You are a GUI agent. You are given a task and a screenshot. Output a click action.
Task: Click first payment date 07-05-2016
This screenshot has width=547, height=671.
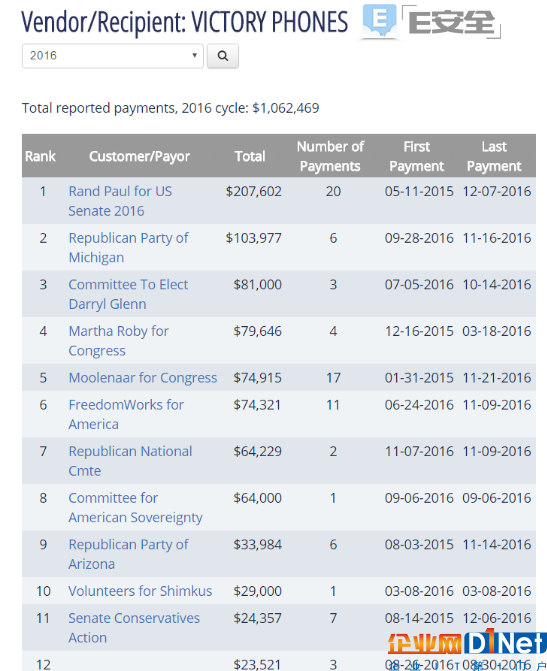[419, 285]
